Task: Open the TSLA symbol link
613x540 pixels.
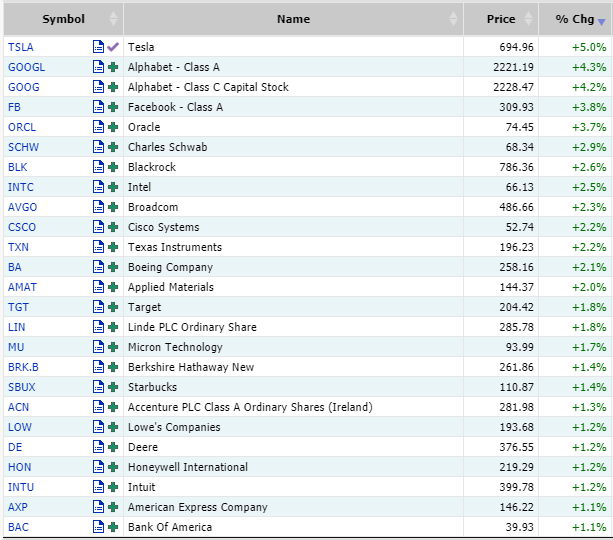Action: 21,47
